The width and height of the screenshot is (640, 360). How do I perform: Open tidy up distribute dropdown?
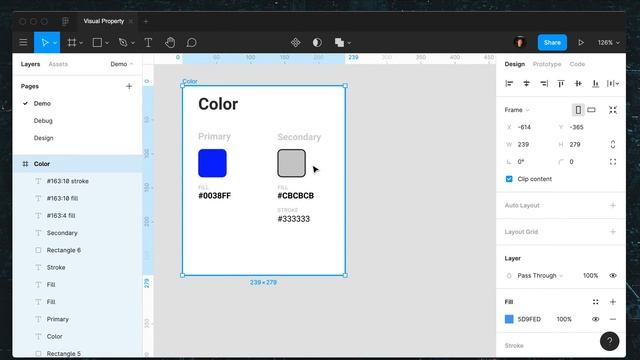point(613,84)
